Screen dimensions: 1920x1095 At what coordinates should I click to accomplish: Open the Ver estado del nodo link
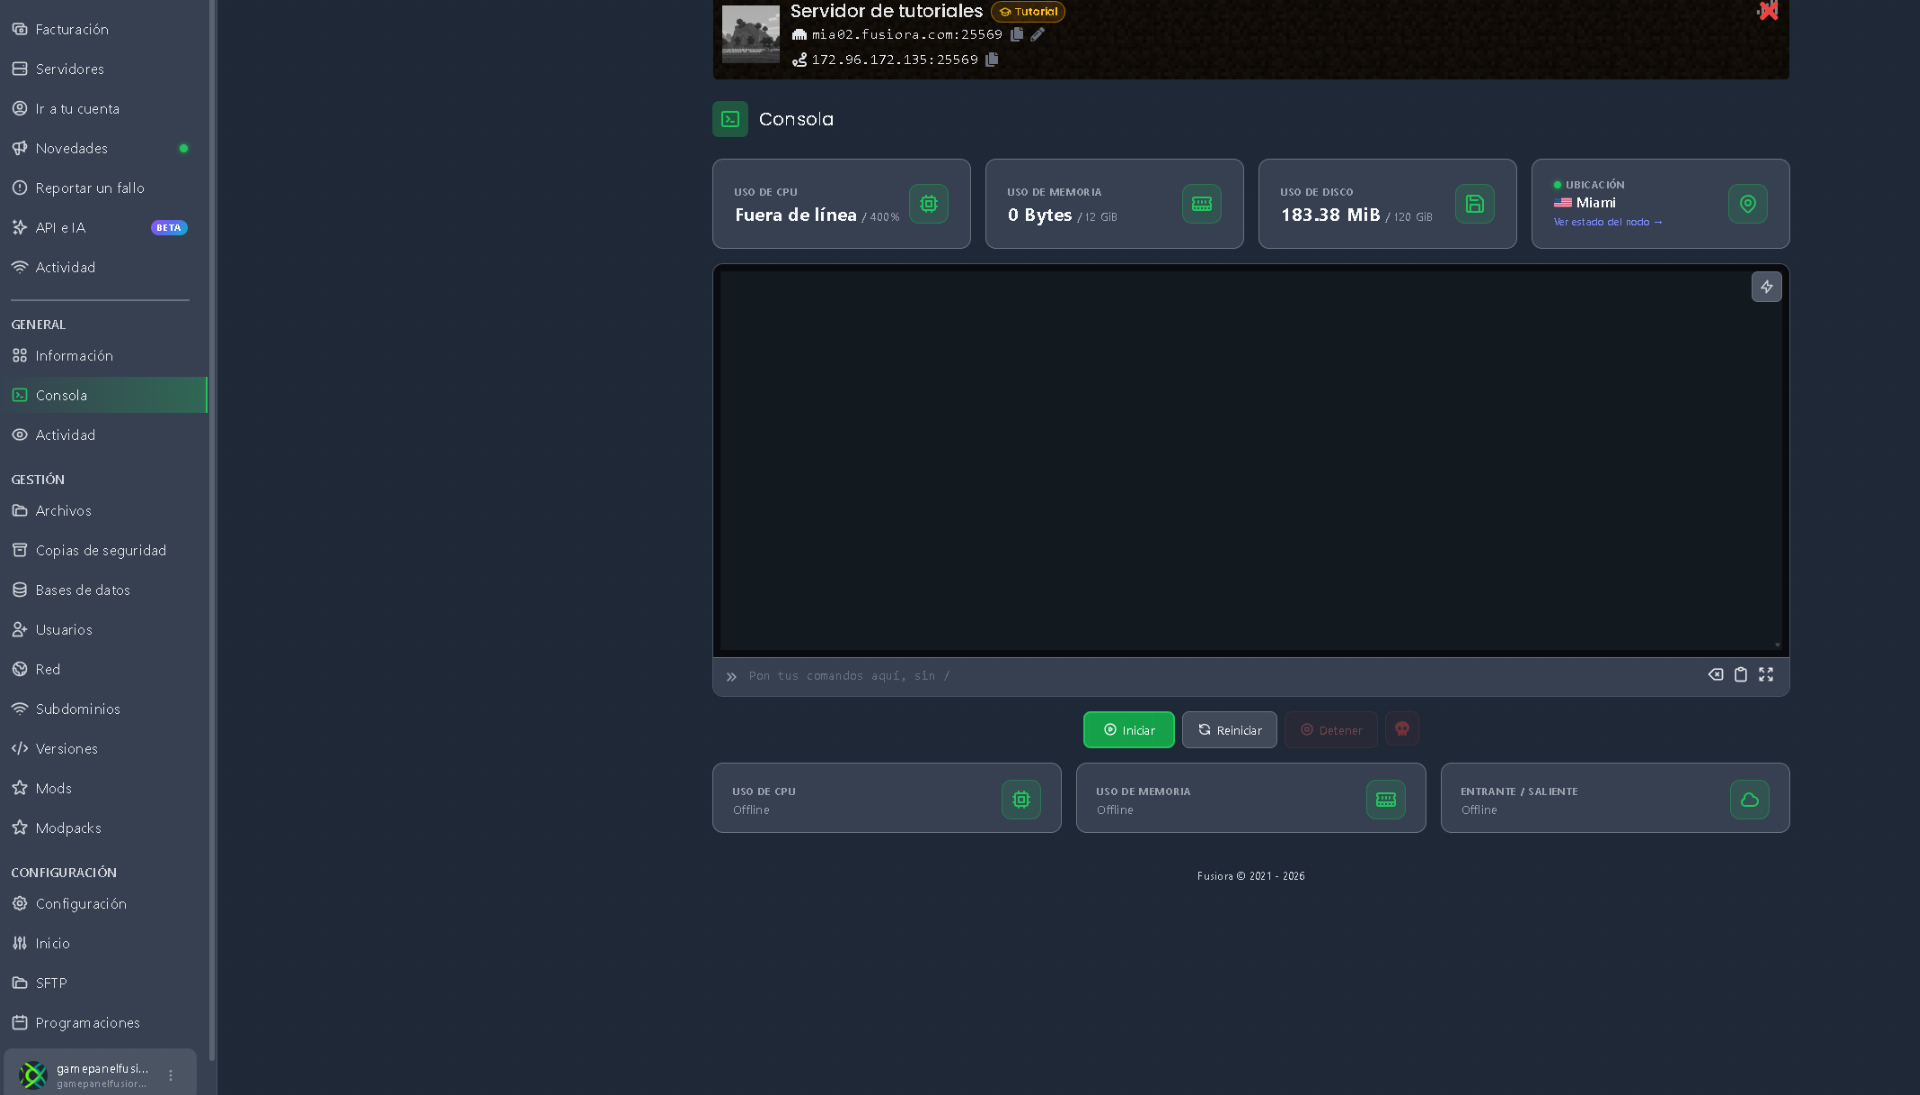(1607, 222)
